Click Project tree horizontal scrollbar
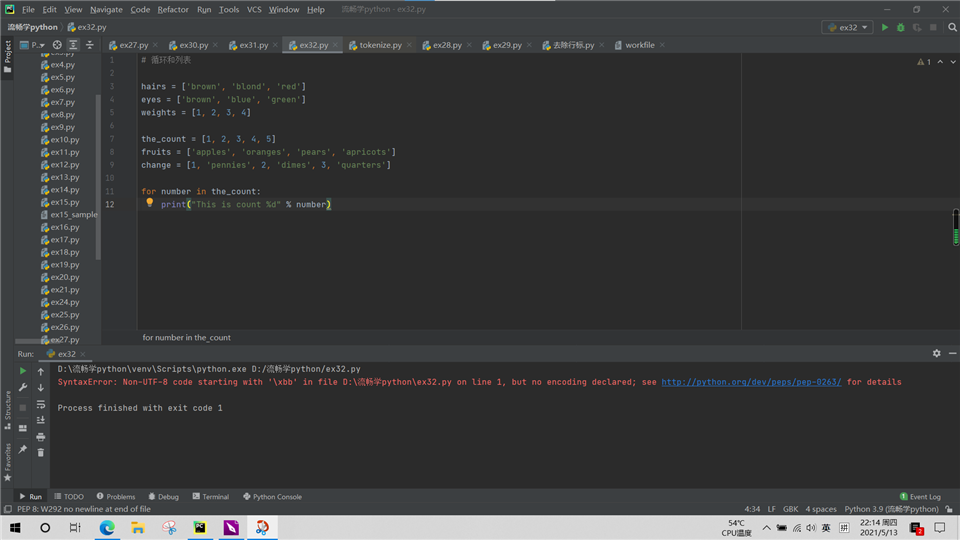Image resolution: width=960 pixels, height=540 pixels. coord(38,342)
